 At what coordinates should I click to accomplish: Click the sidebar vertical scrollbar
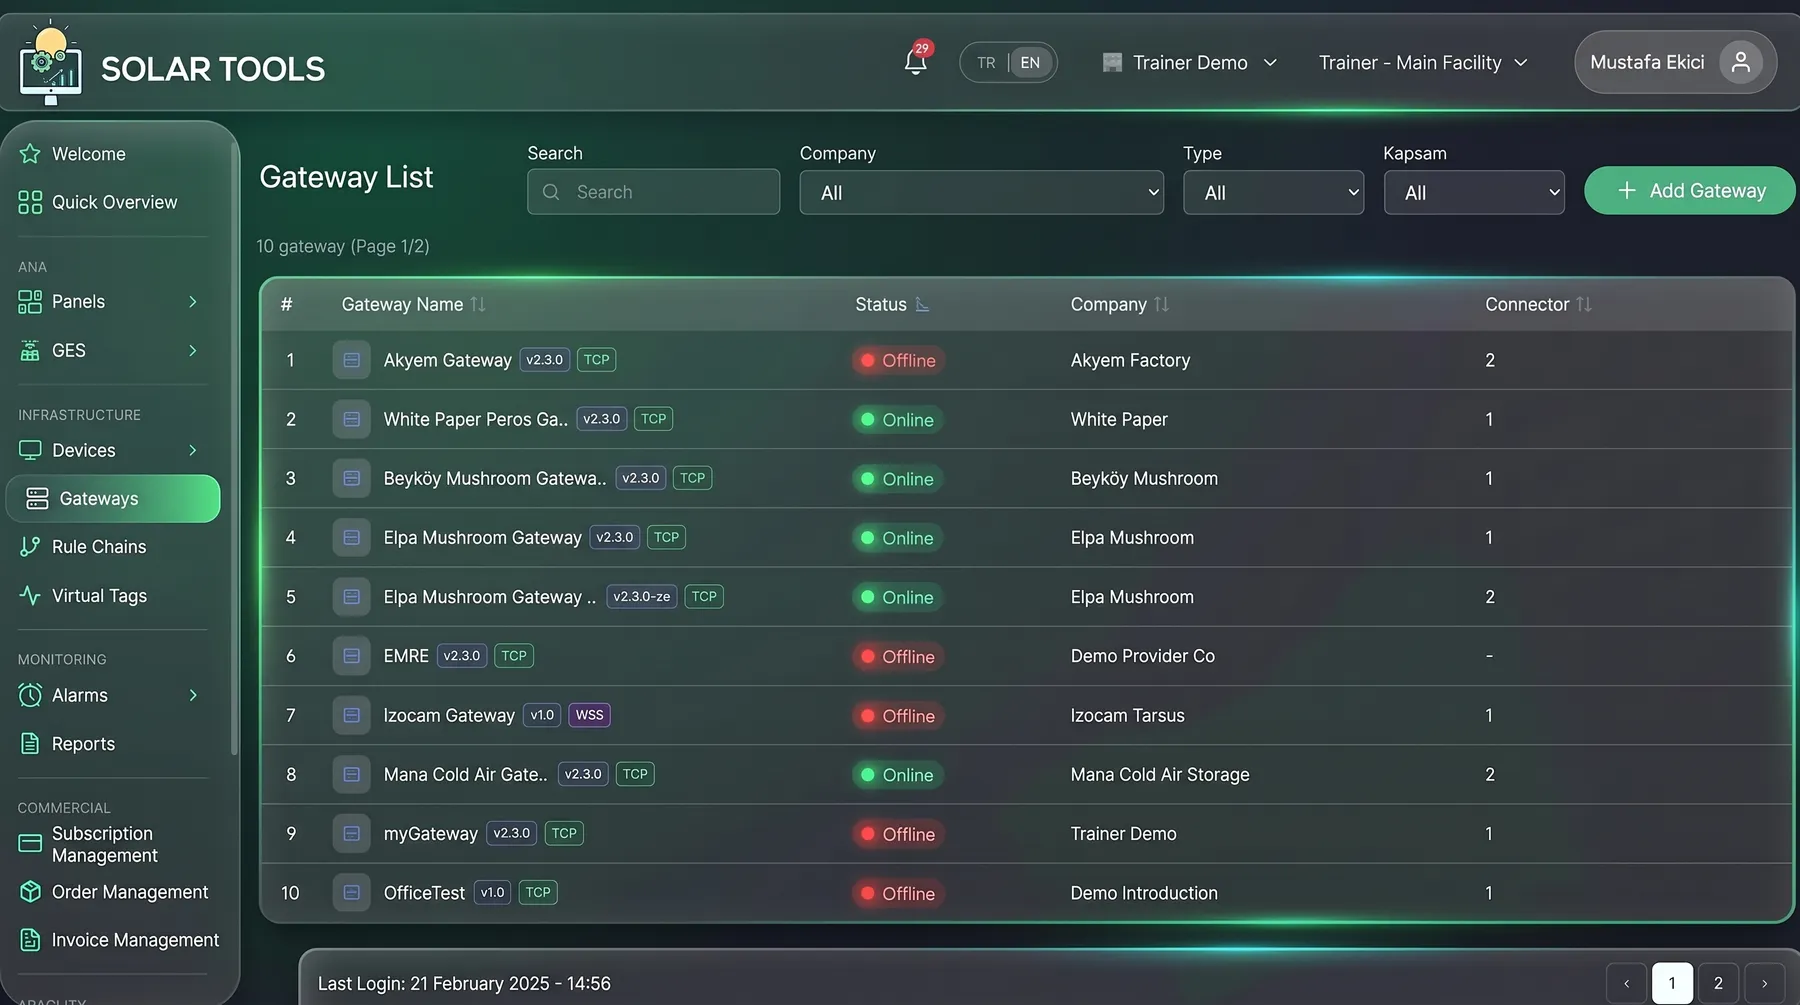(234, 450)
